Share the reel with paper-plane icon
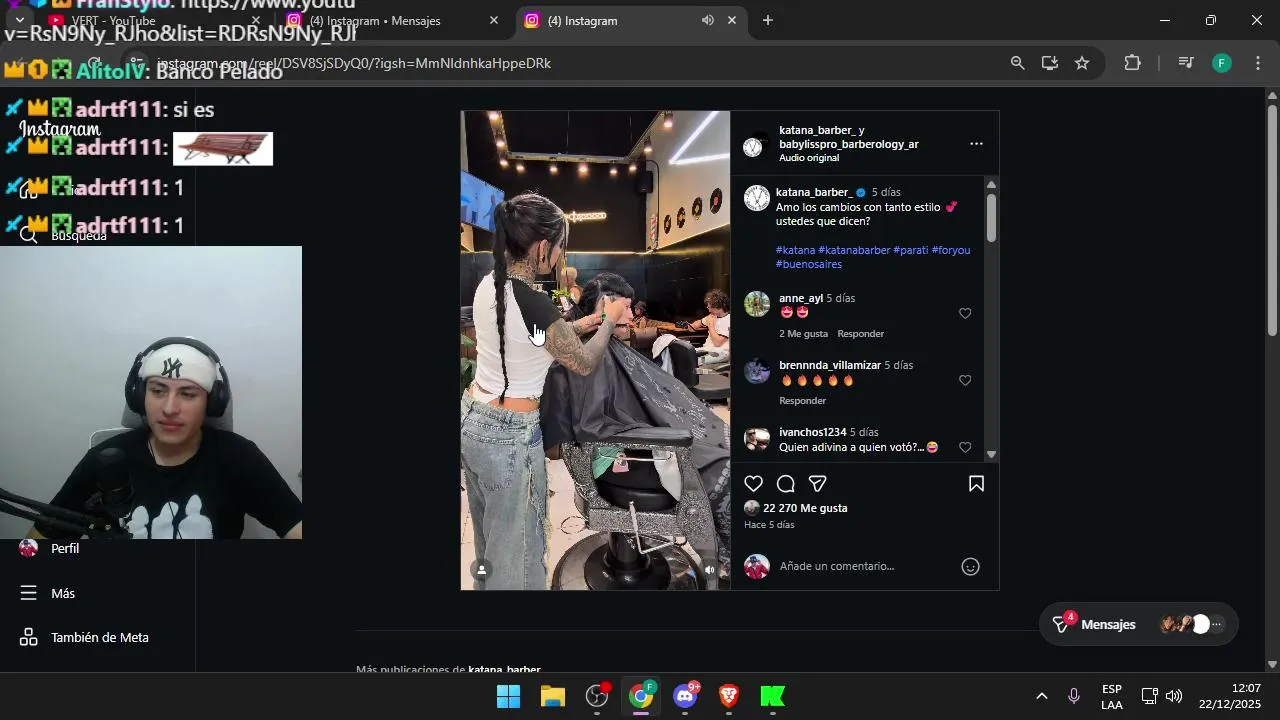1280x720 pixels. (x=818, y=484)
